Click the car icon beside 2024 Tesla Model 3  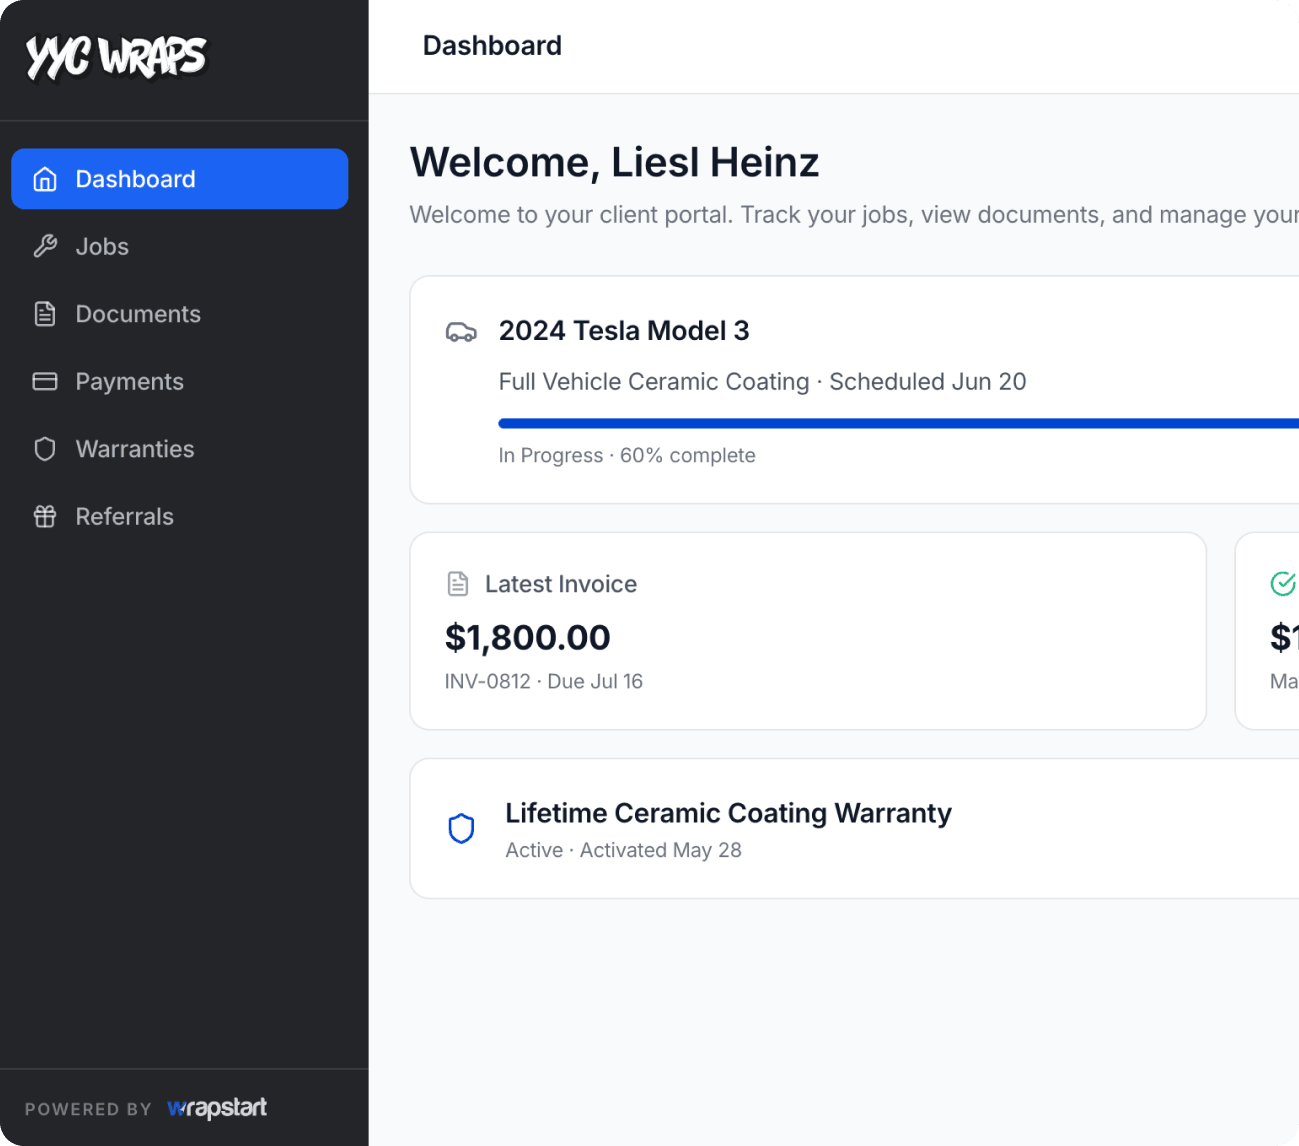tap(461, 332)
